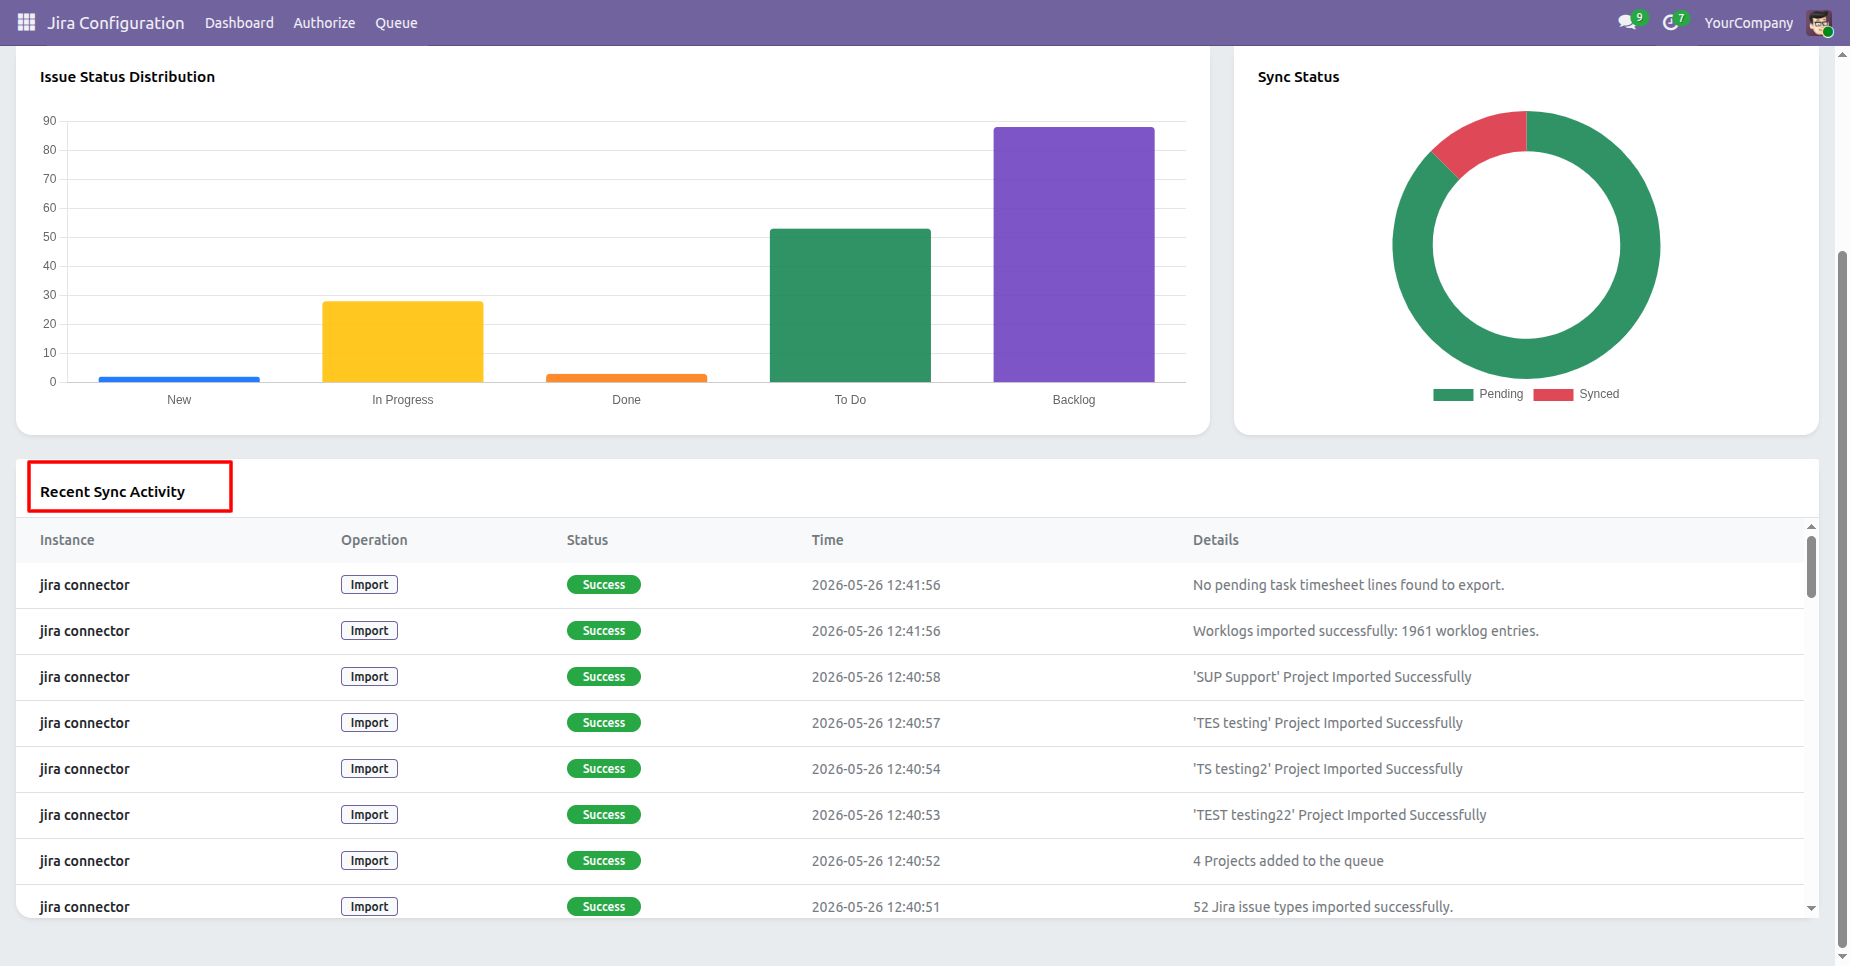Click the green To Do bar

coord(850,305)
